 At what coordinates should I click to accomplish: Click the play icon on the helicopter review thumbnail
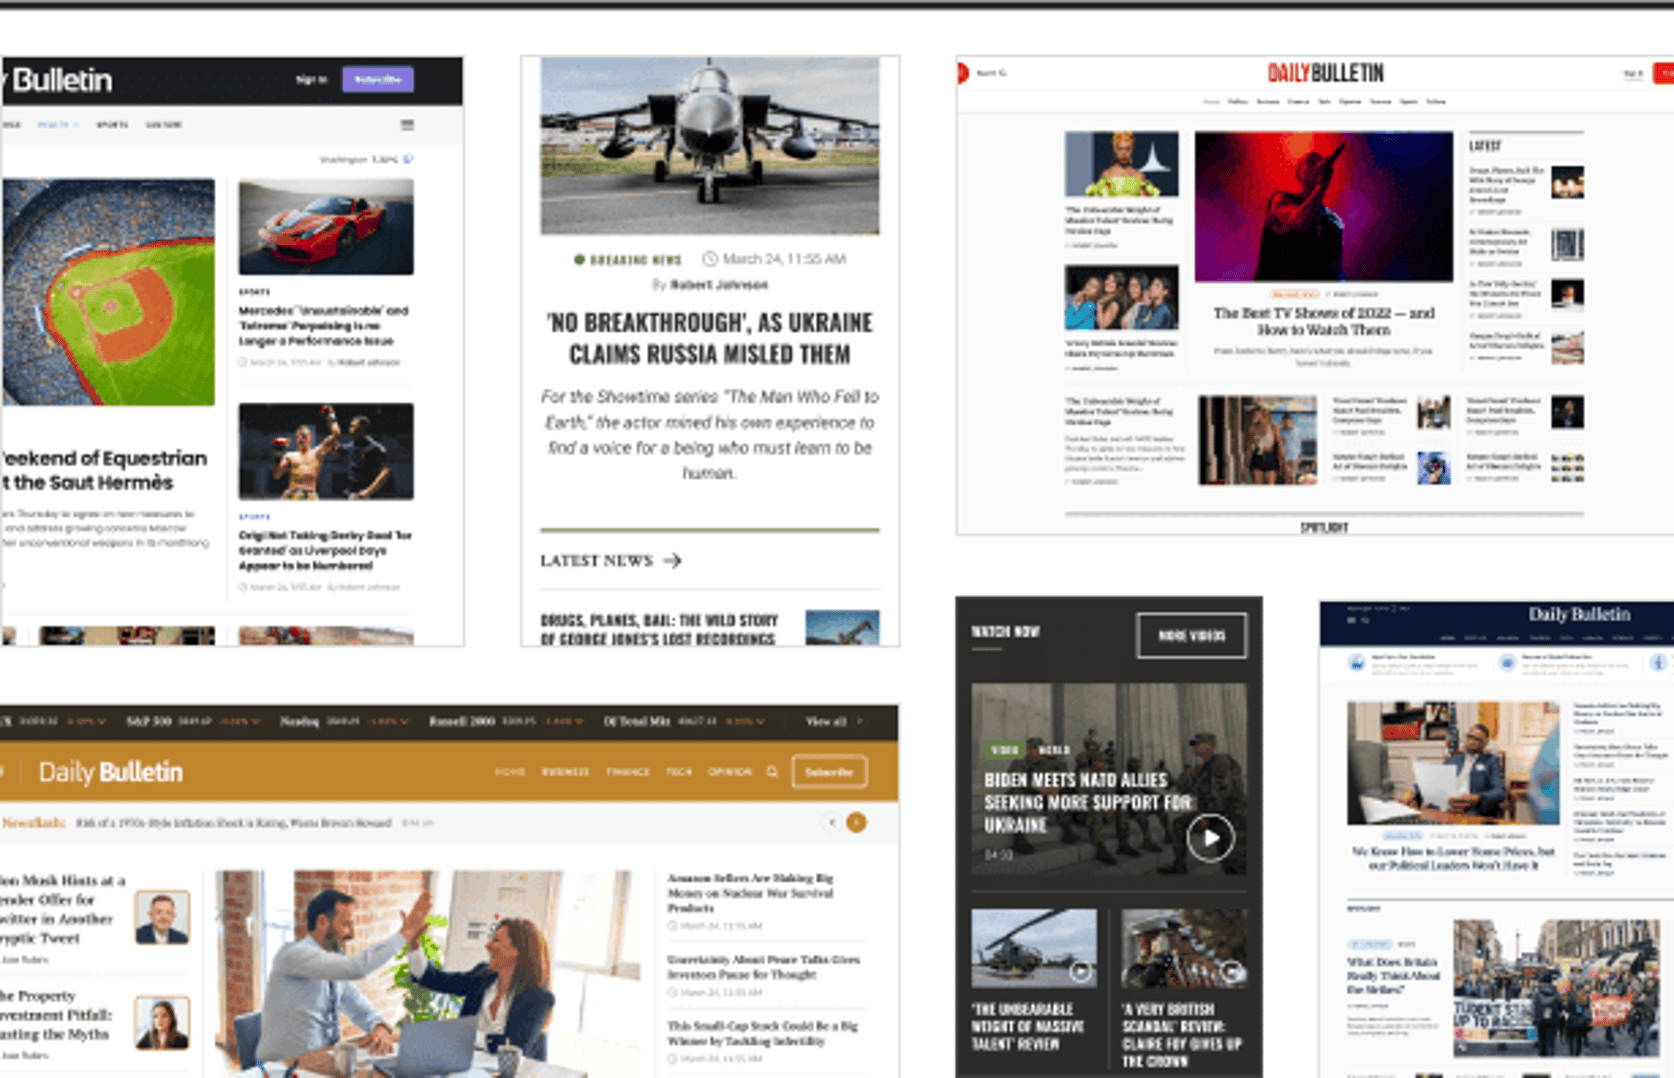tap(1081, 969)
